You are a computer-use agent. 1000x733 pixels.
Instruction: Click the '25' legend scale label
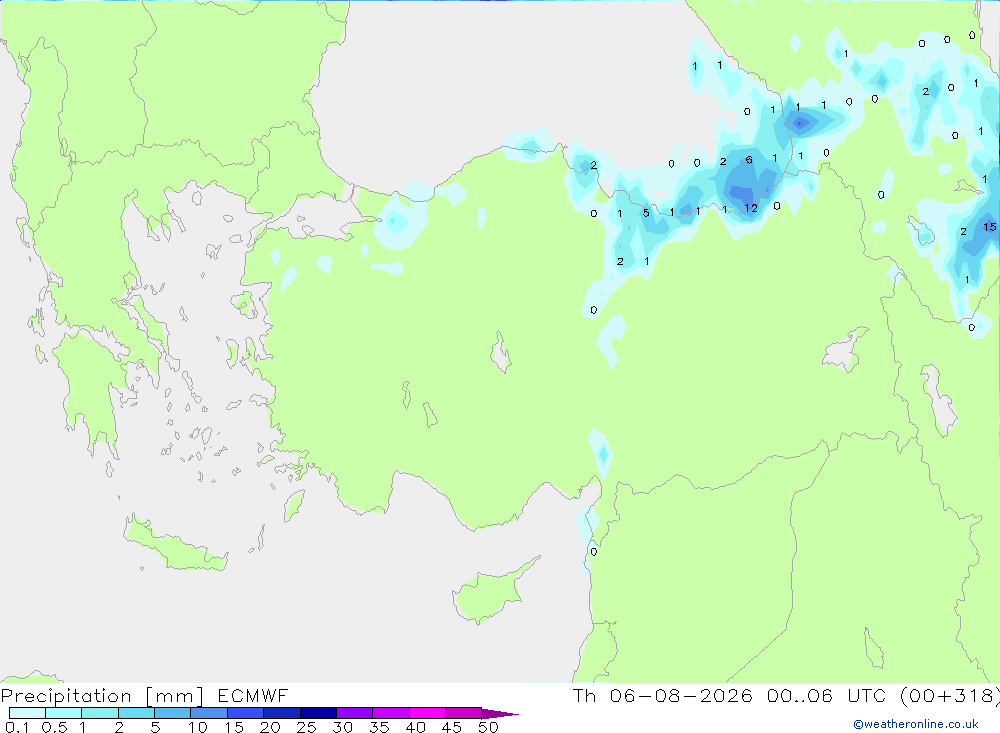pyautogui.click(x=307, y=727)
